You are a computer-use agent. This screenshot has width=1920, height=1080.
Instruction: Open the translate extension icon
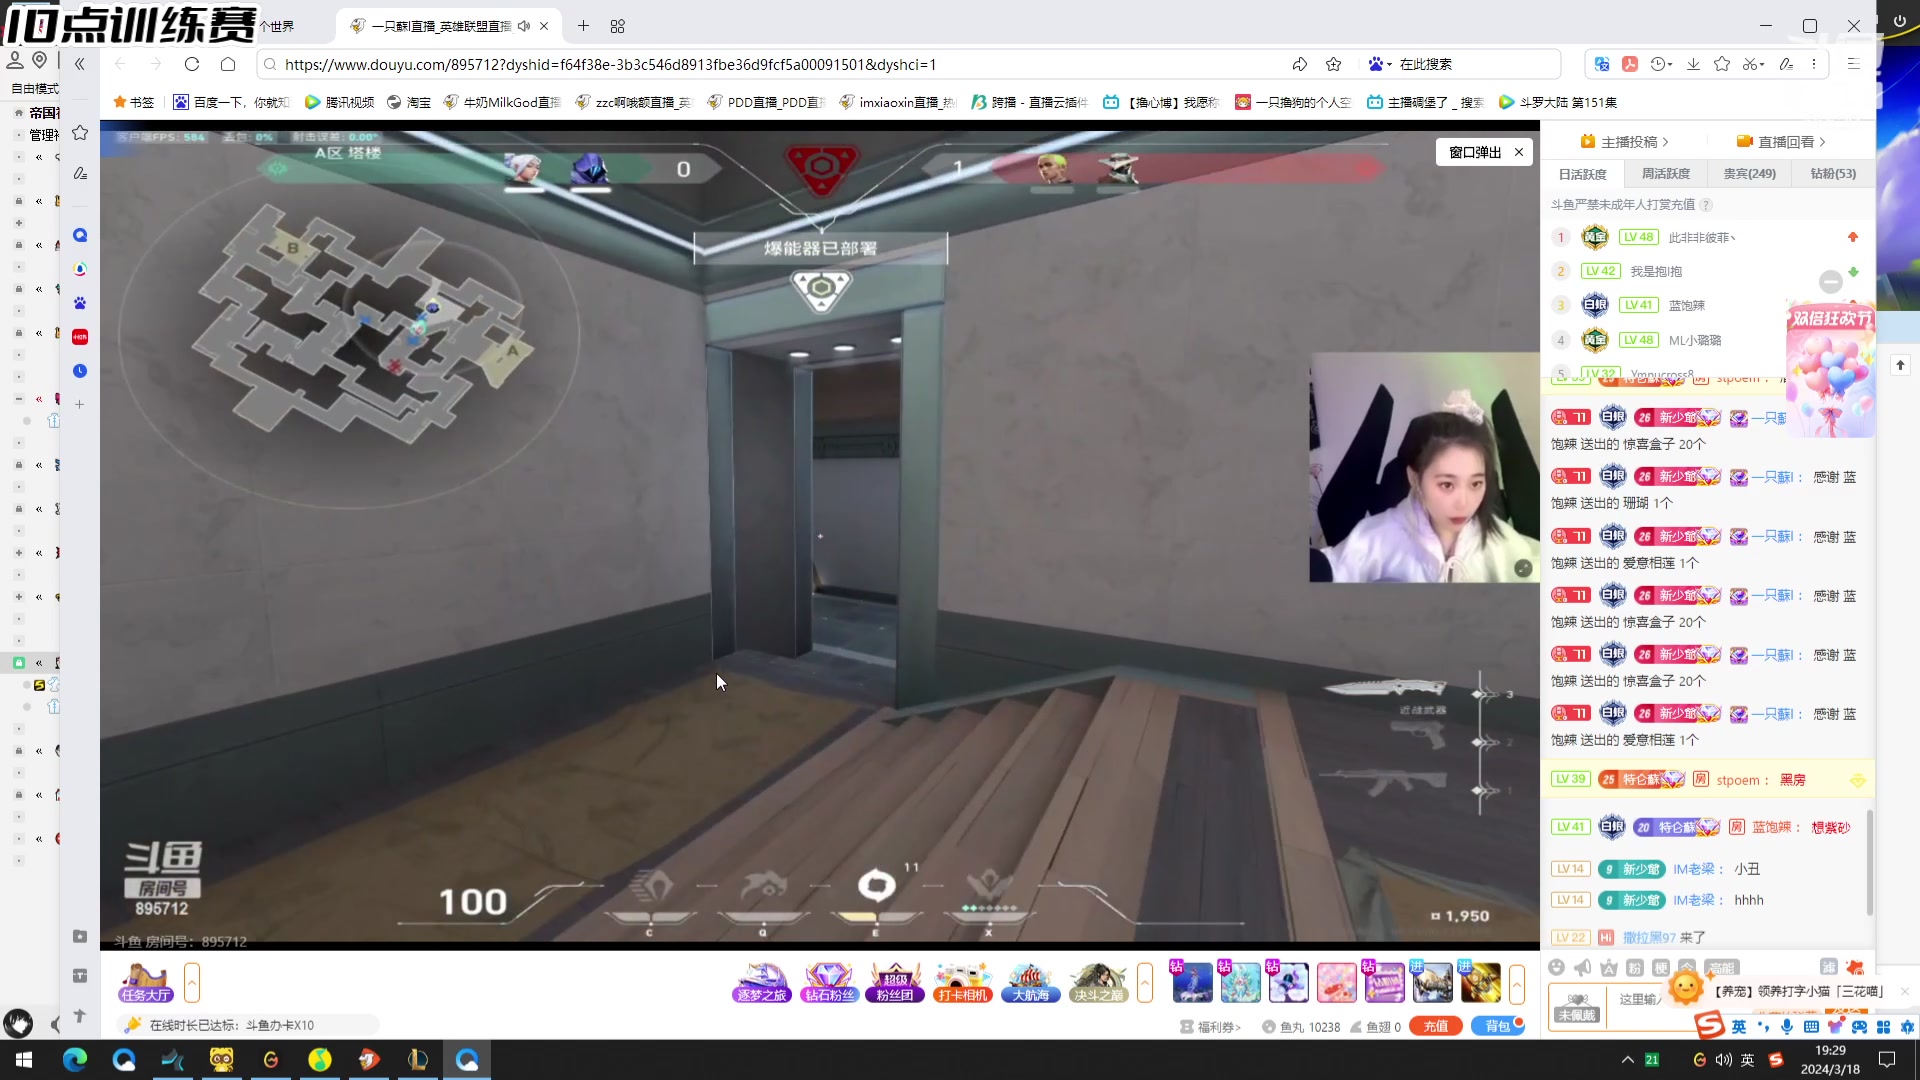tap(1602, 64)
